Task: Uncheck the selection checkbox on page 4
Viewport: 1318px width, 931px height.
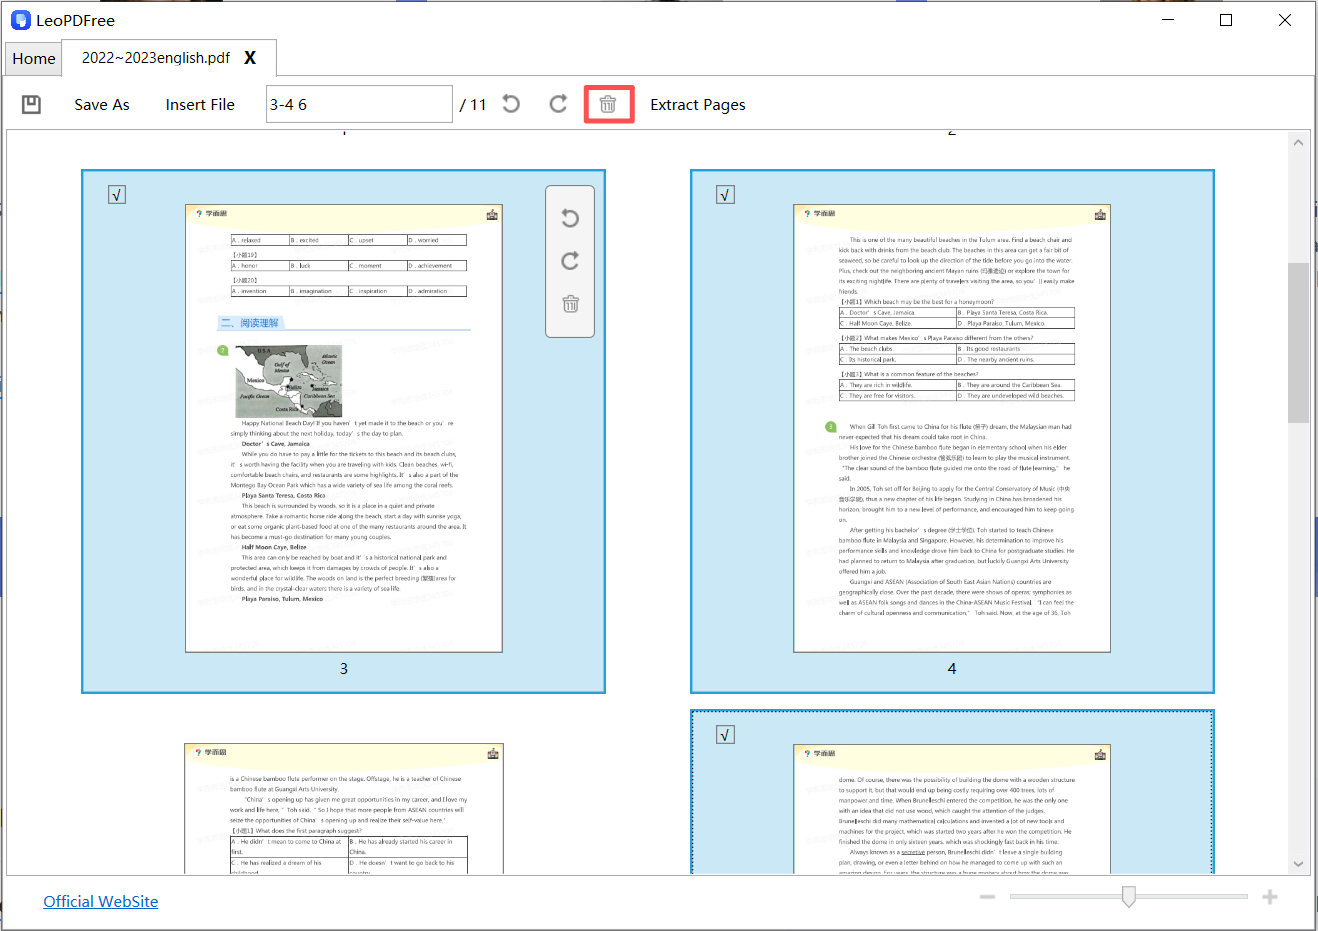Action: click(725, 194)
